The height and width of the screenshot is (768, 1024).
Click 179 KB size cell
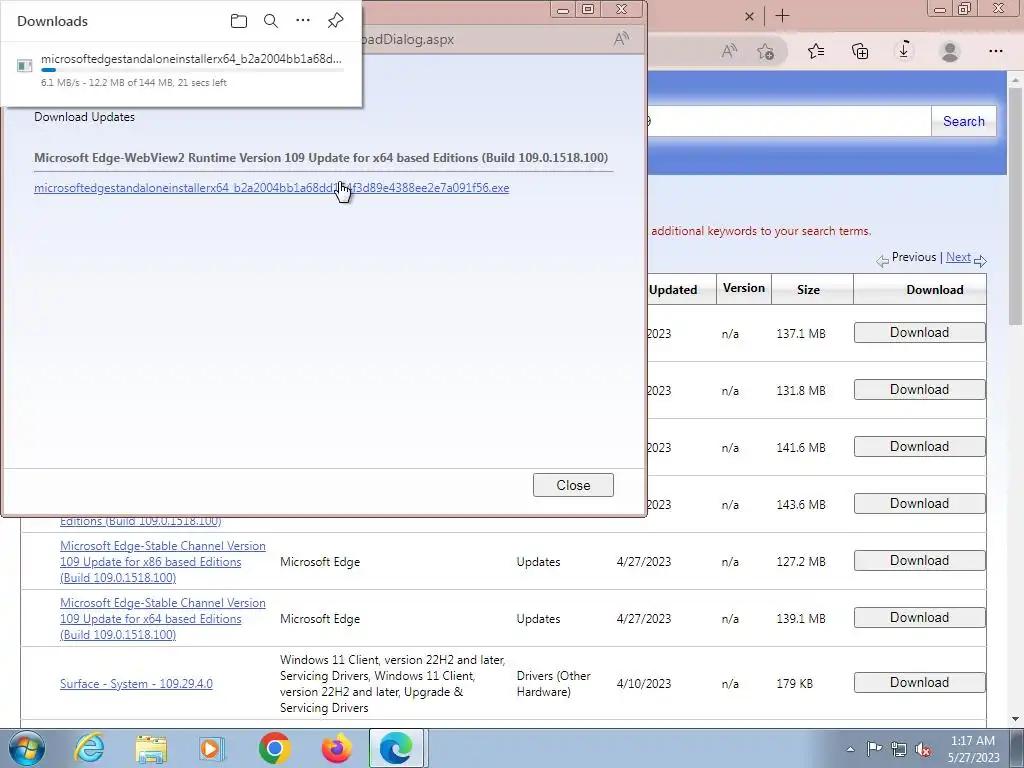[795, 684]
